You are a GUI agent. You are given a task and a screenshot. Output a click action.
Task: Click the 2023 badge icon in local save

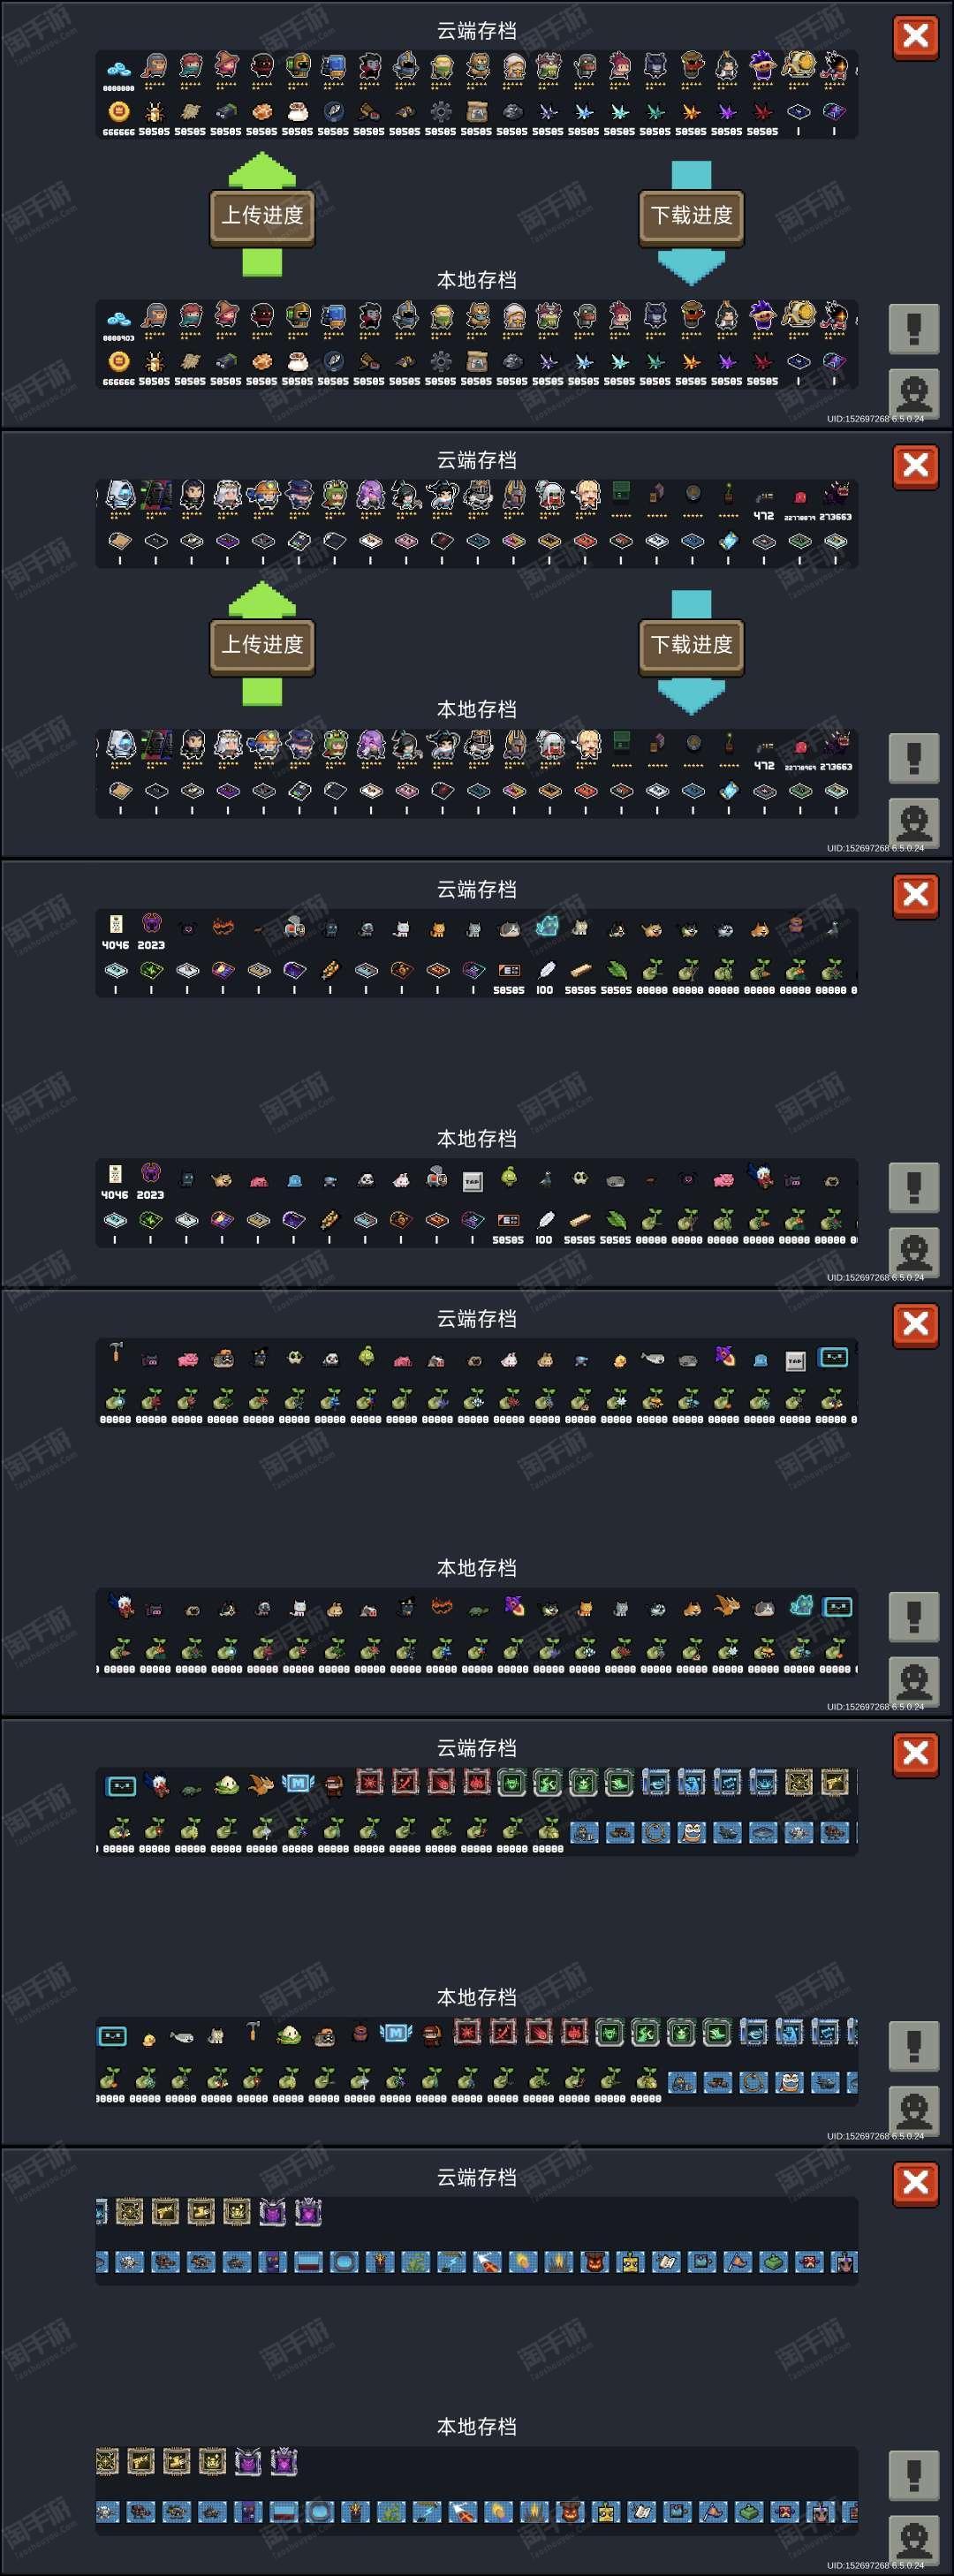point(151,1174)
